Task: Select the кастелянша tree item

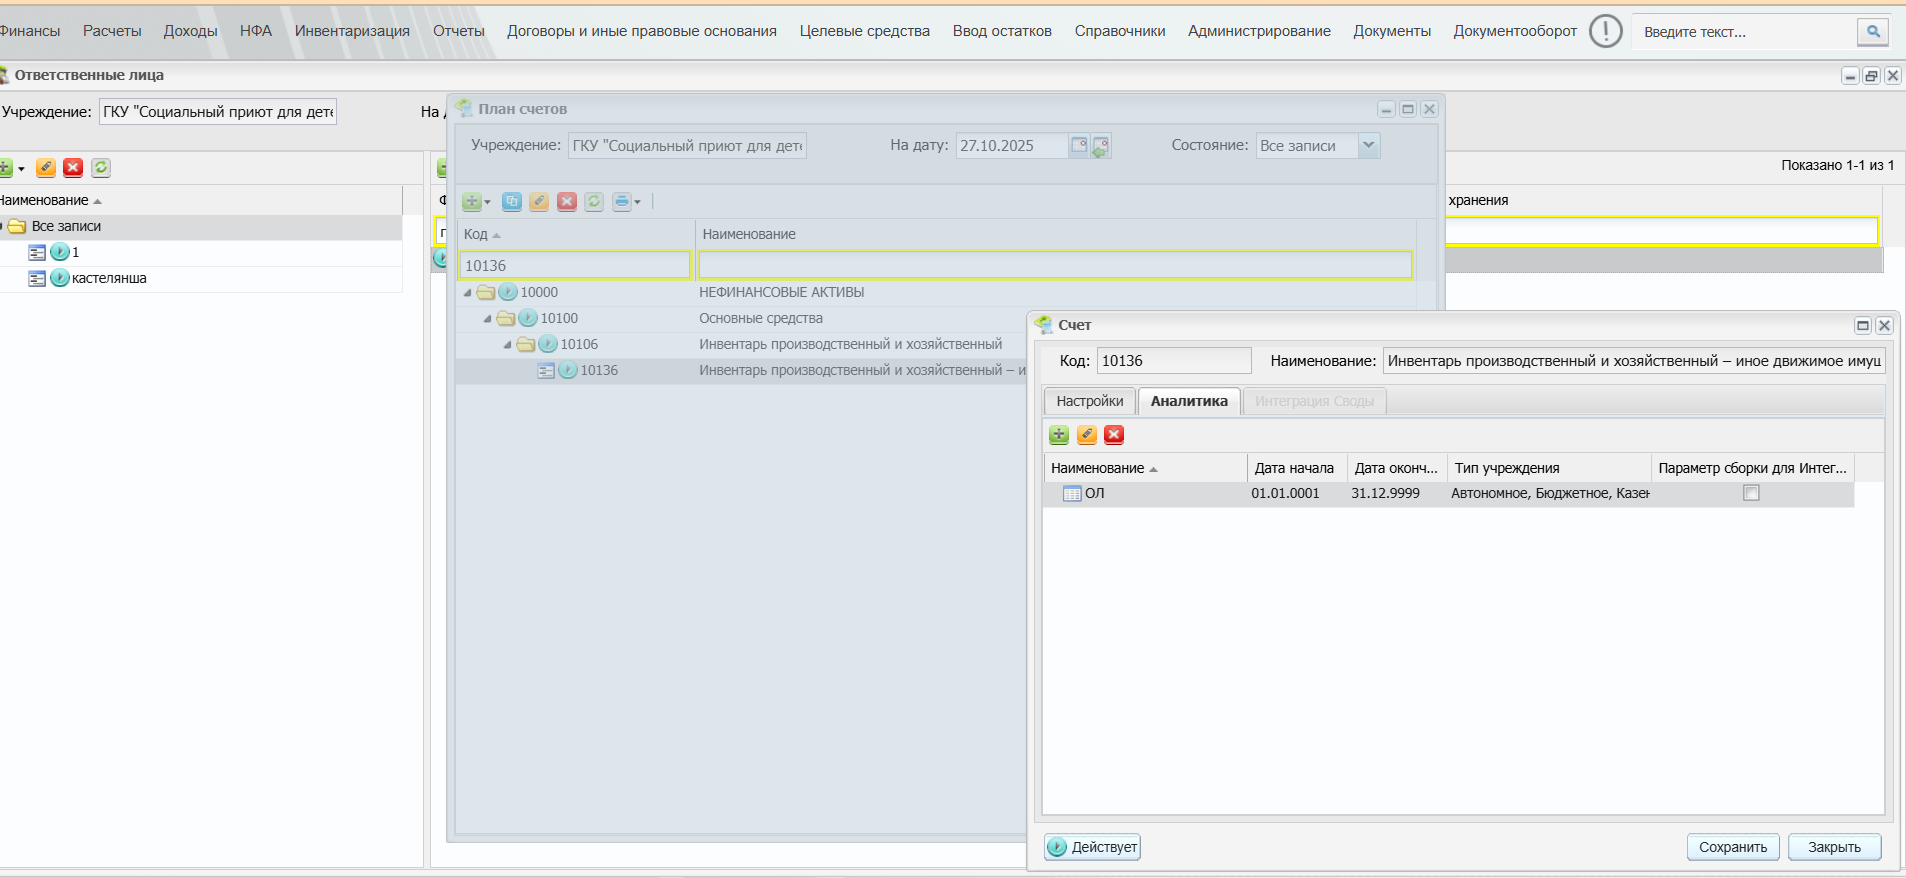Action: [109, 278]
